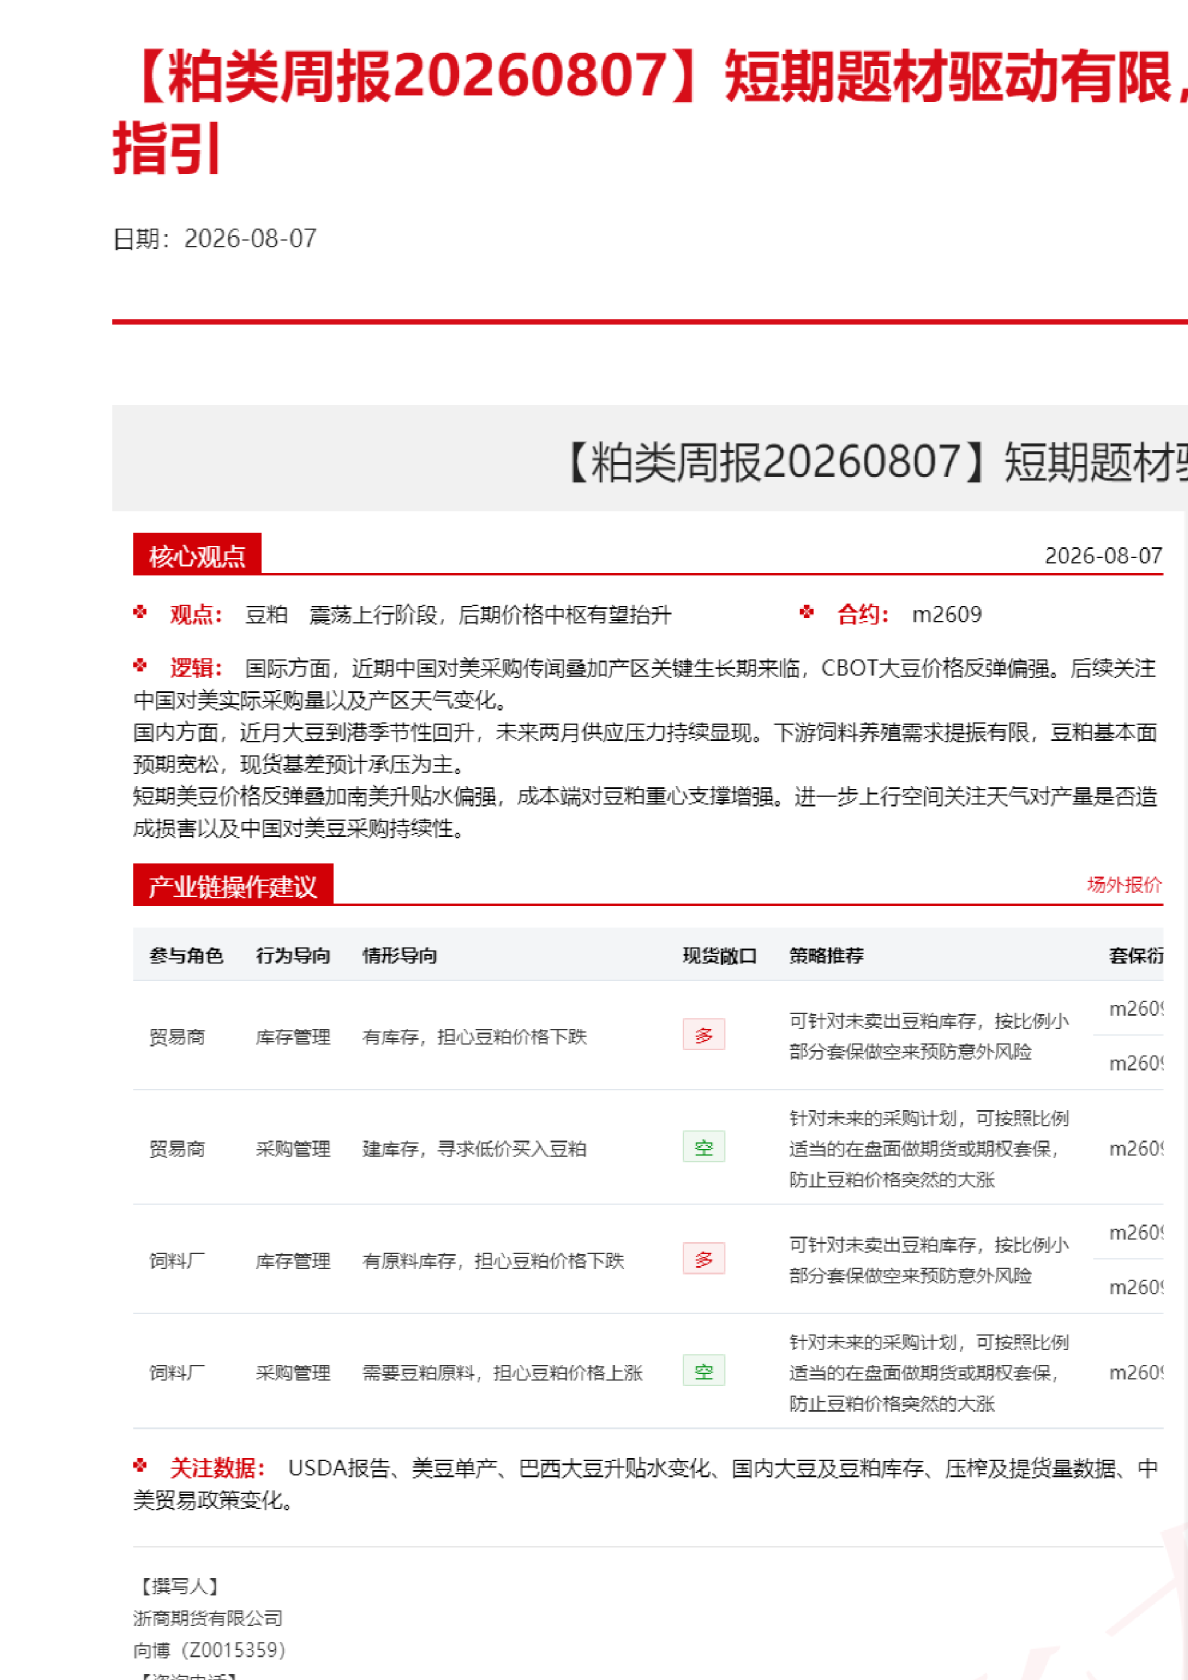Click the red bullet icon beside 合约
1188x1680 pixels.
(807, 612)
